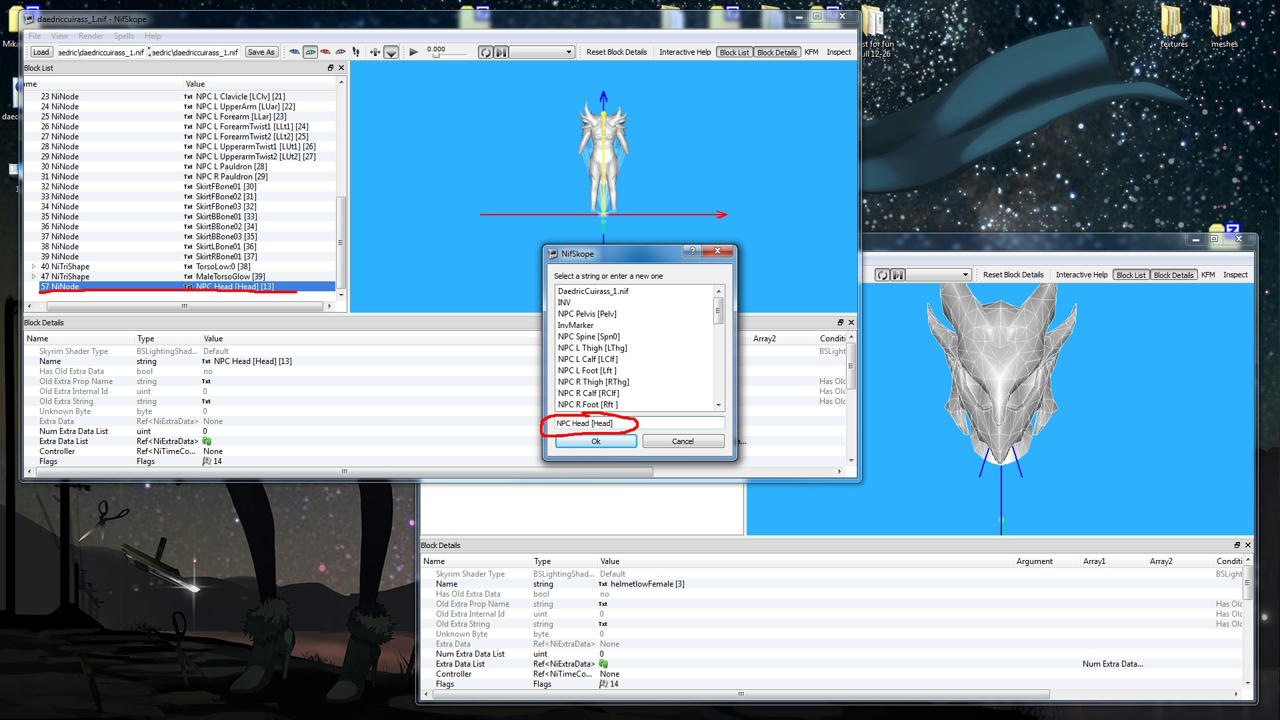Click Cancel in the NifSkope dialog

683,441
